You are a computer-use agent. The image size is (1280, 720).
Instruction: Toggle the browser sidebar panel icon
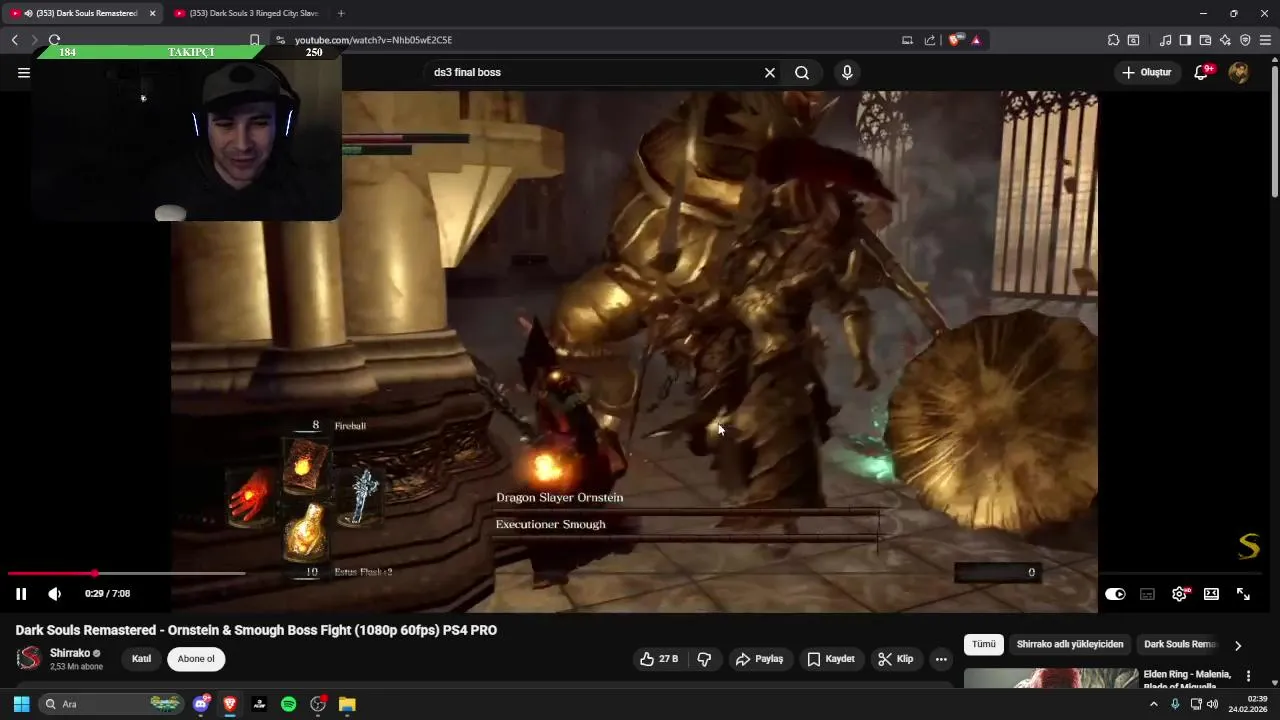[1185, 40]
